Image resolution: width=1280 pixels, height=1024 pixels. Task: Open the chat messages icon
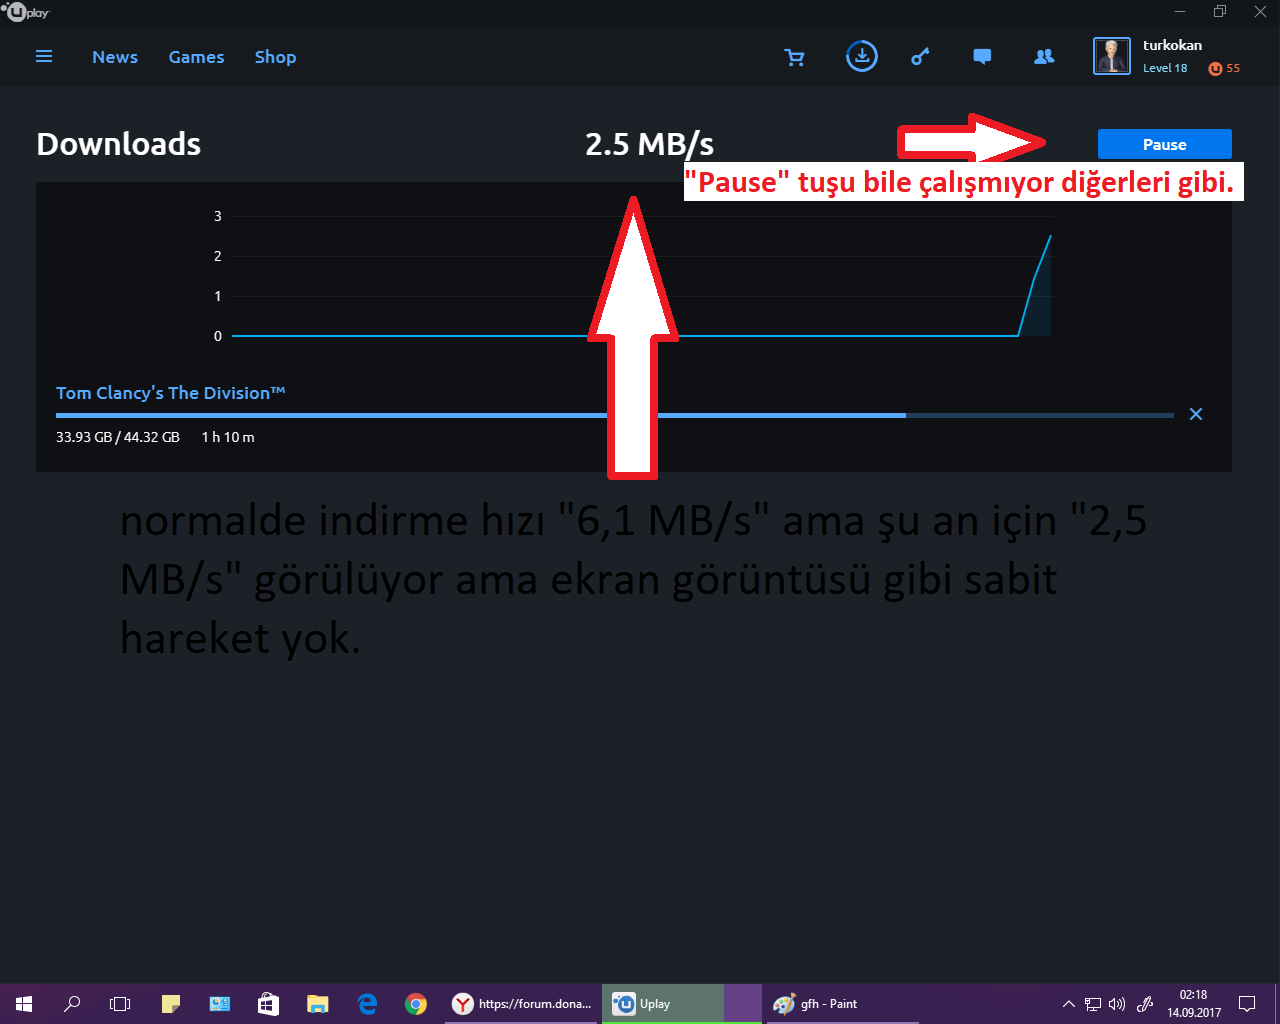point(982,57)
